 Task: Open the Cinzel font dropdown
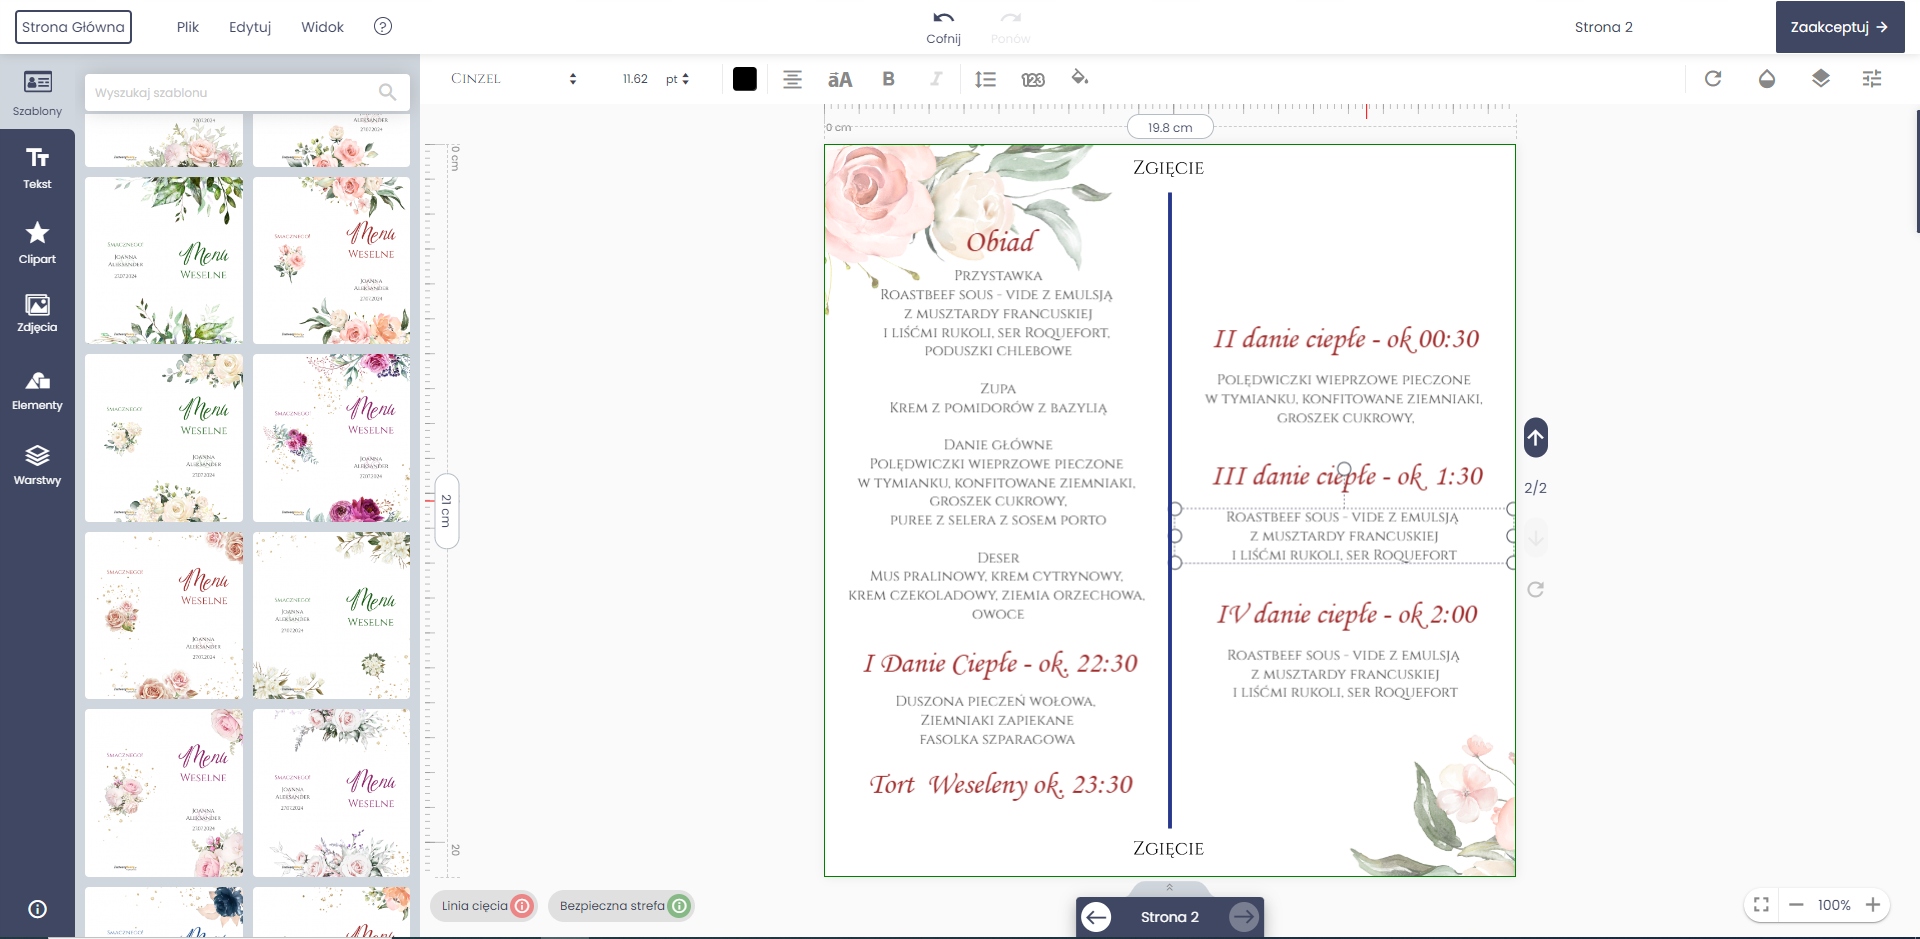[514, 79]
